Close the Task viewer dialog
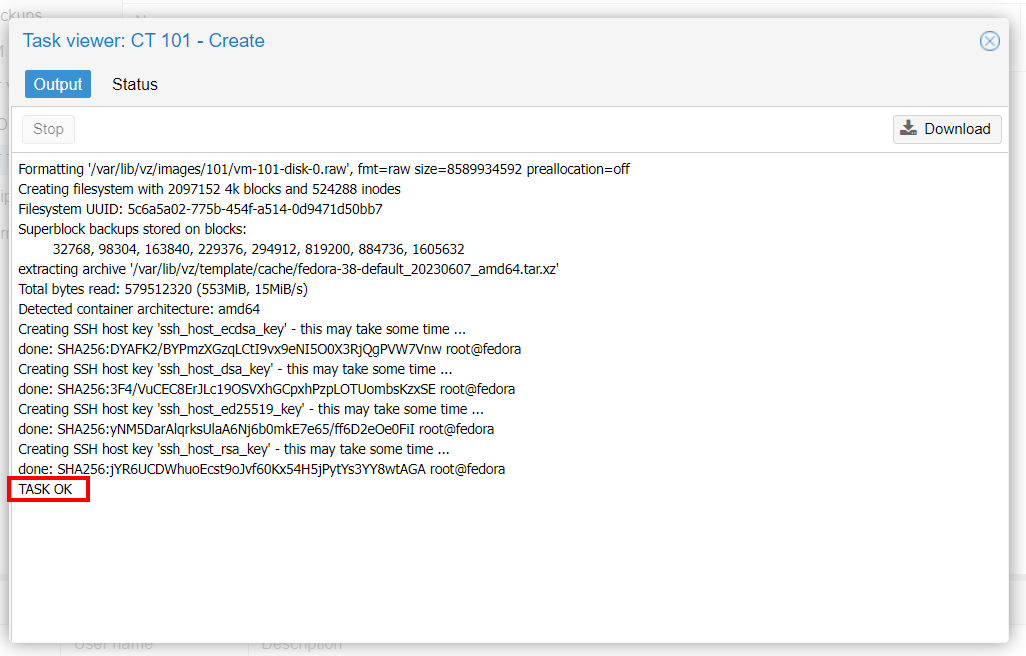1026x656 pixels. coord(989,41)
